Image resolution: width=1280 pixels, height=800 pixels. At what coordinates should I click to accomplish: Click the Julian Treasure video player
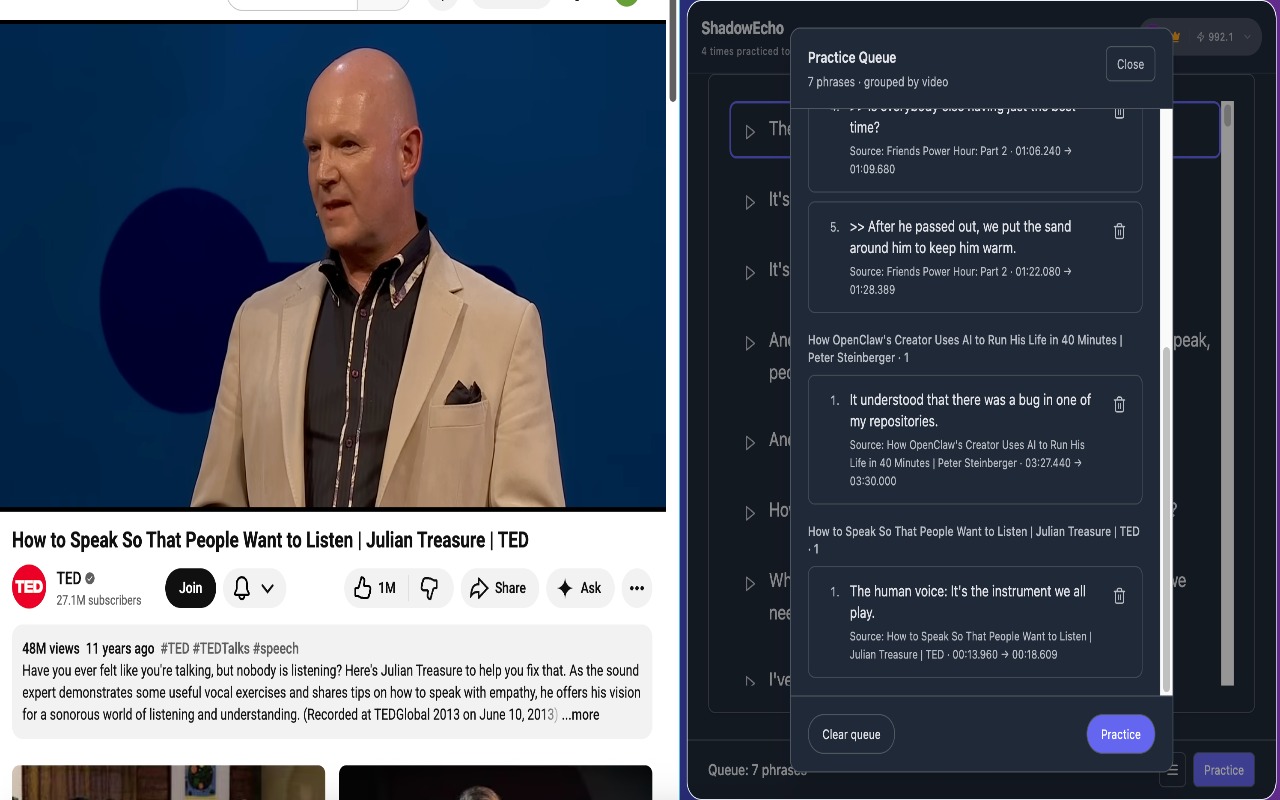[333, 265]
